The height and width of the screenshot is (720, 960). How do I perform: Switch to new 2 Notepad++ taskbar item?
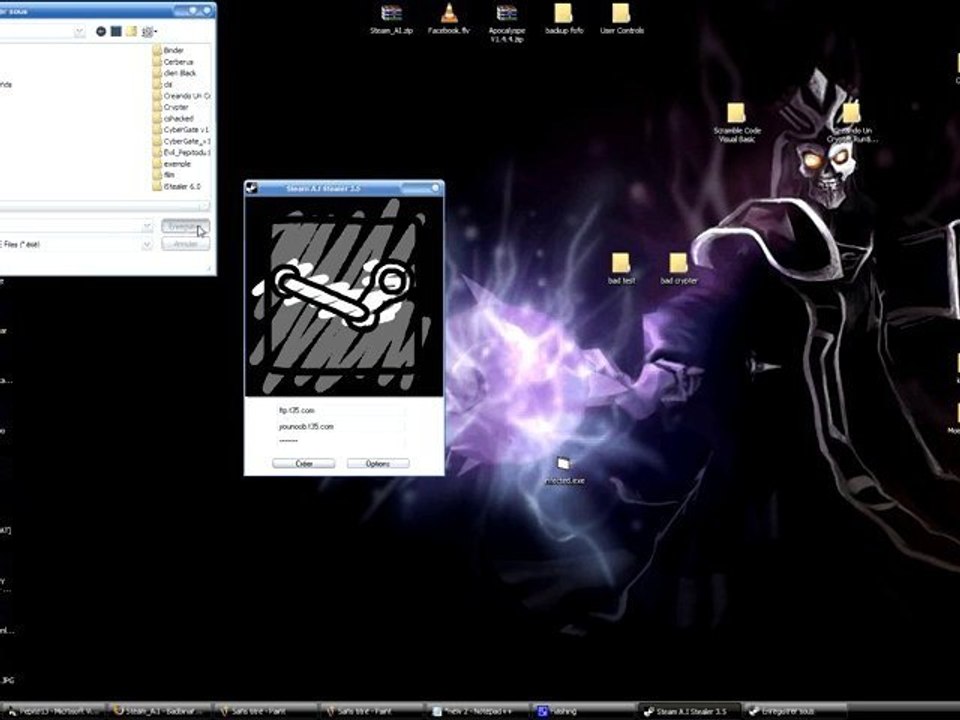pyautogui.click(x=478, y=711)
